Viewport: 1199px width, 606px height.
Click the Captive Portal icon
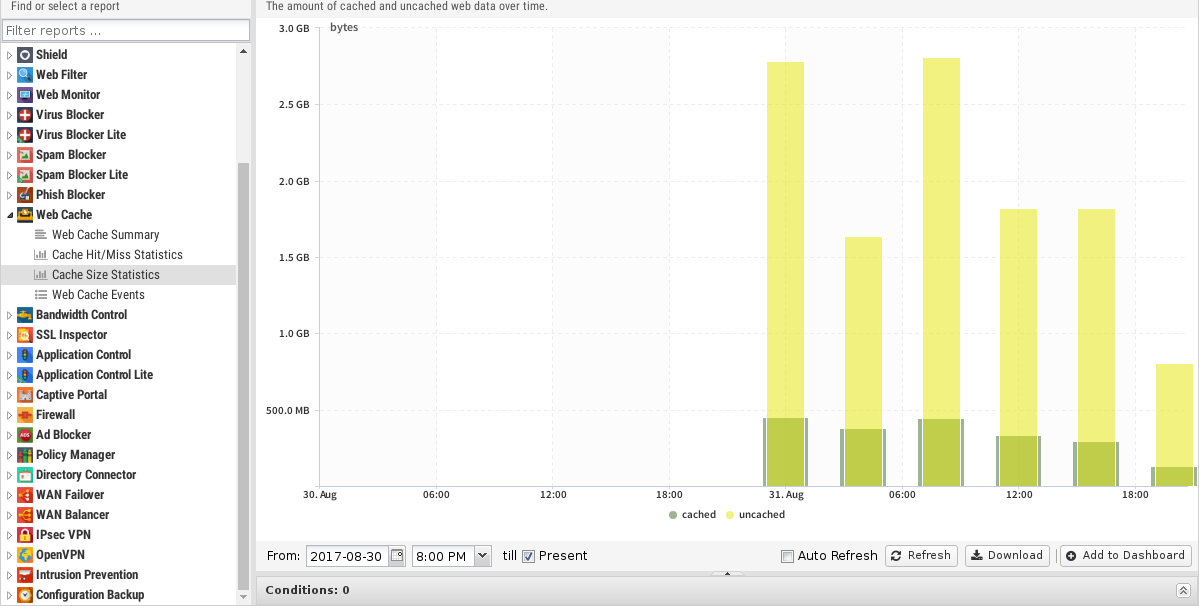(25, 395)
